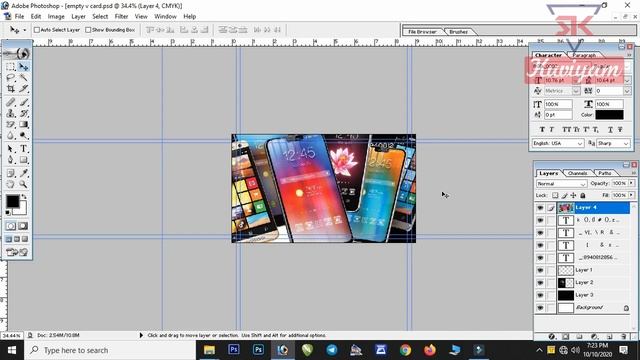This screenshot has width=640, height=360.
Task: Open the Fill slider arrow
Action: [x=632, y=196]
